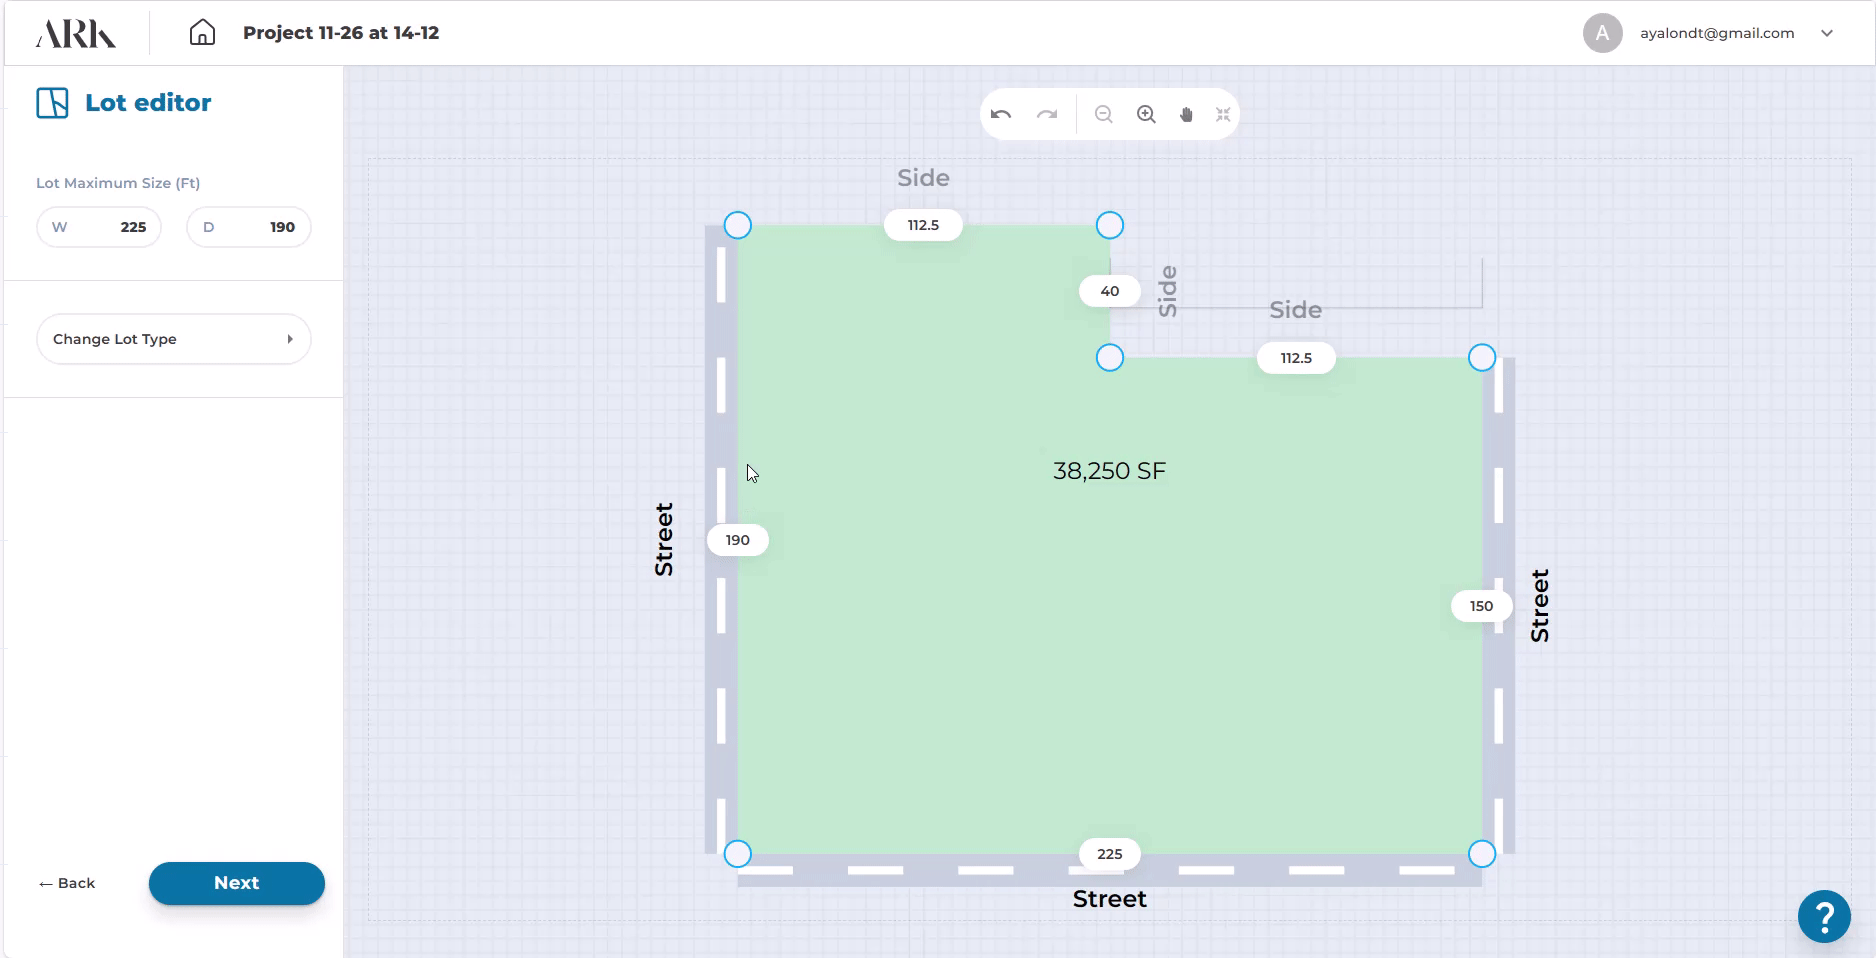Expand the Change Lot Type menu
Image resolution: width=1876 pixels, height=958 pixels.
pyautogui.click(x=173, y=339)
